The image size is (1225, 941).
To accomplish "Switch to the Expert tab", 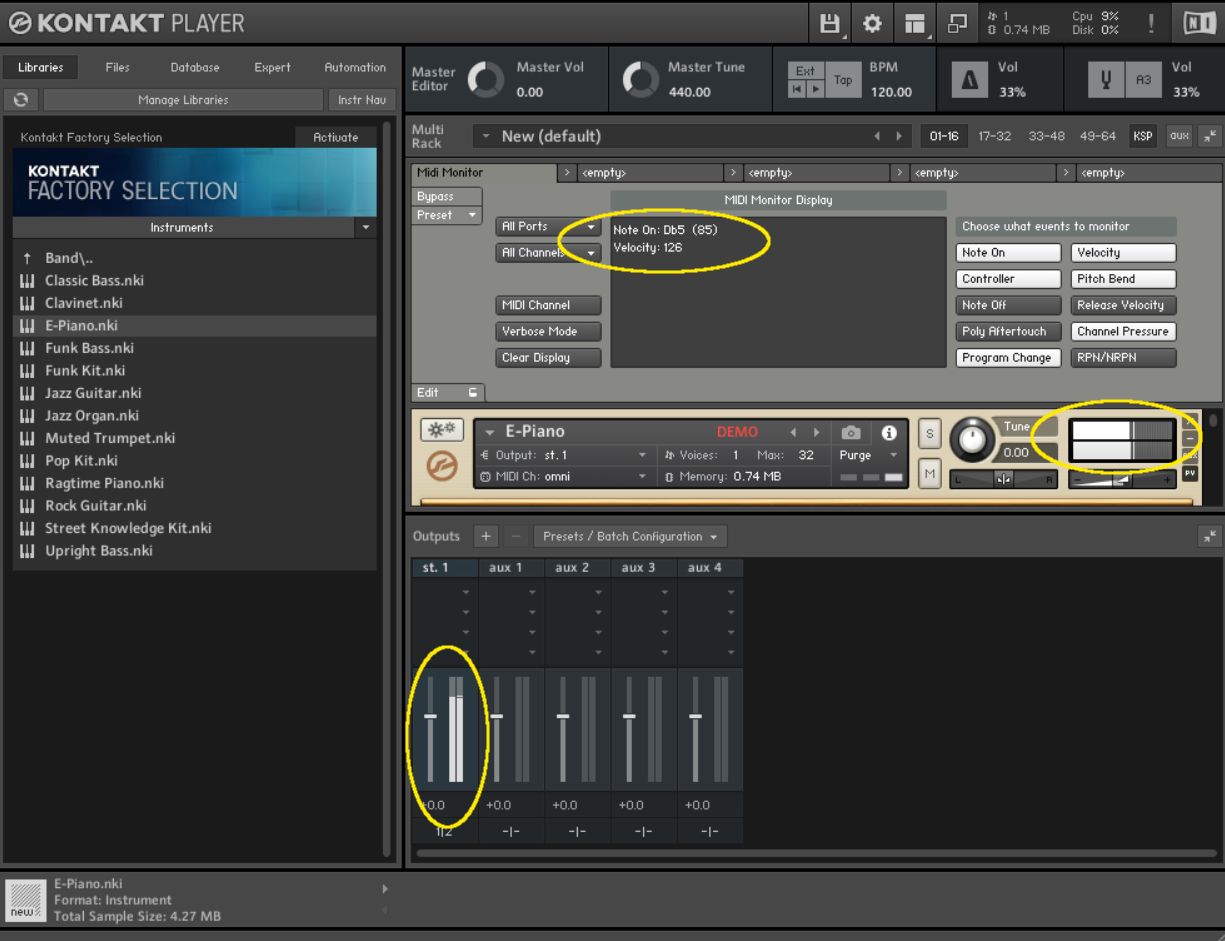I will pos(272,68).
